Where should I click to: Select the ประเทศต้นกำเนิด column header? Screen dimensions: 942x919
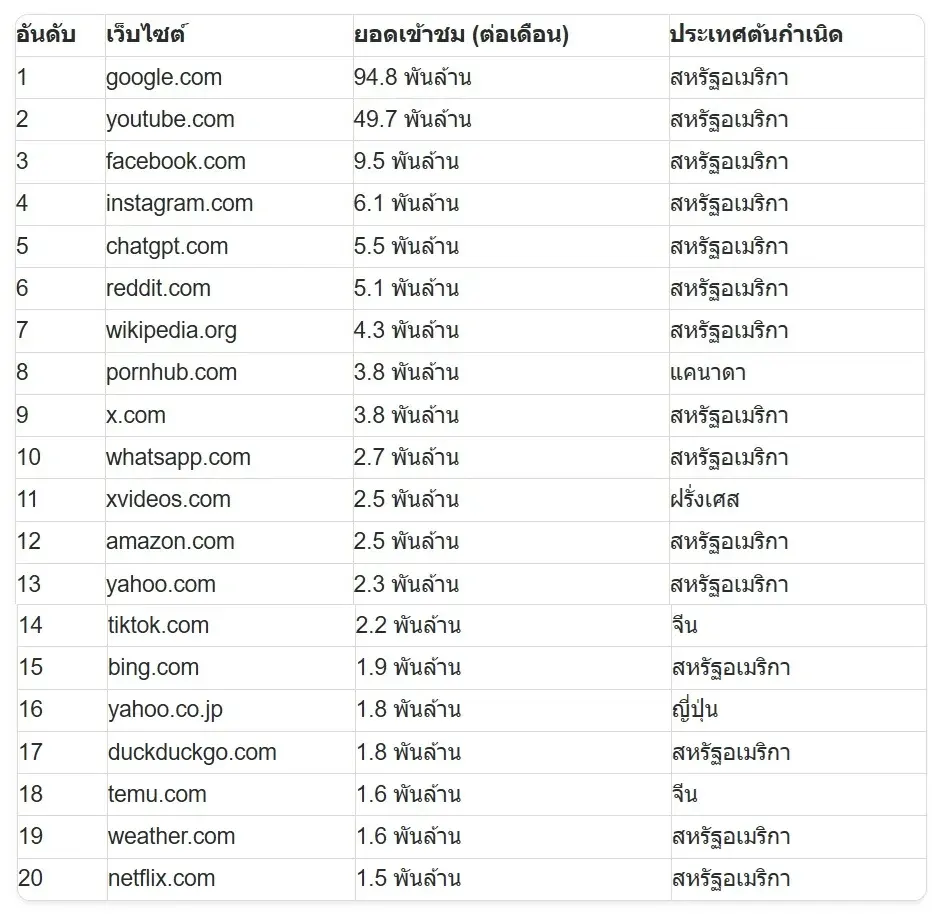[x=756, y=35]
